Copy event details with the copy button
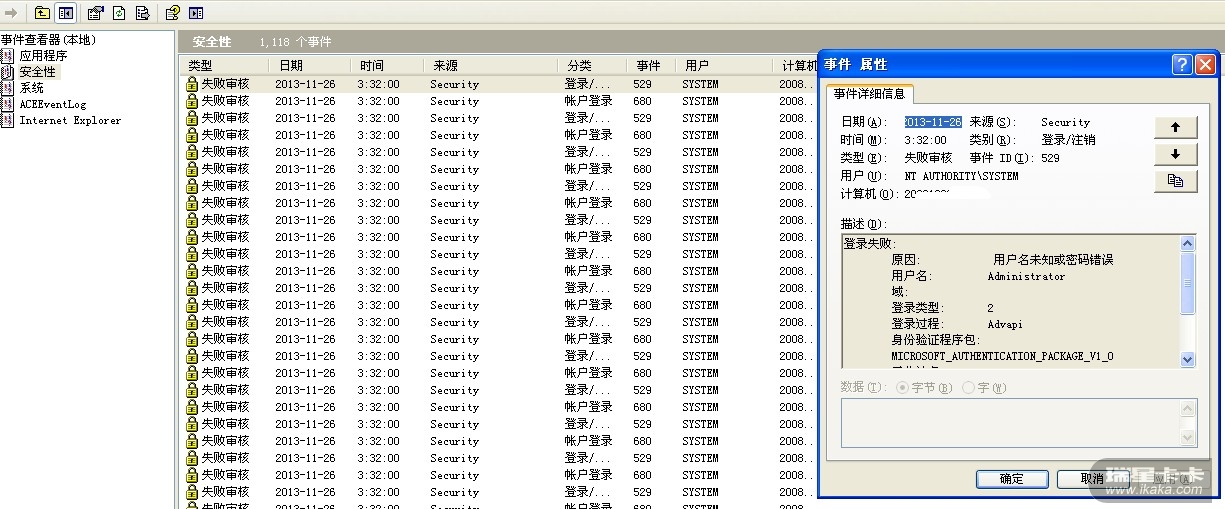Image resolution: width=1225 pixels, height=509 pixels. pyautogui.click(x=1176, y=181)
